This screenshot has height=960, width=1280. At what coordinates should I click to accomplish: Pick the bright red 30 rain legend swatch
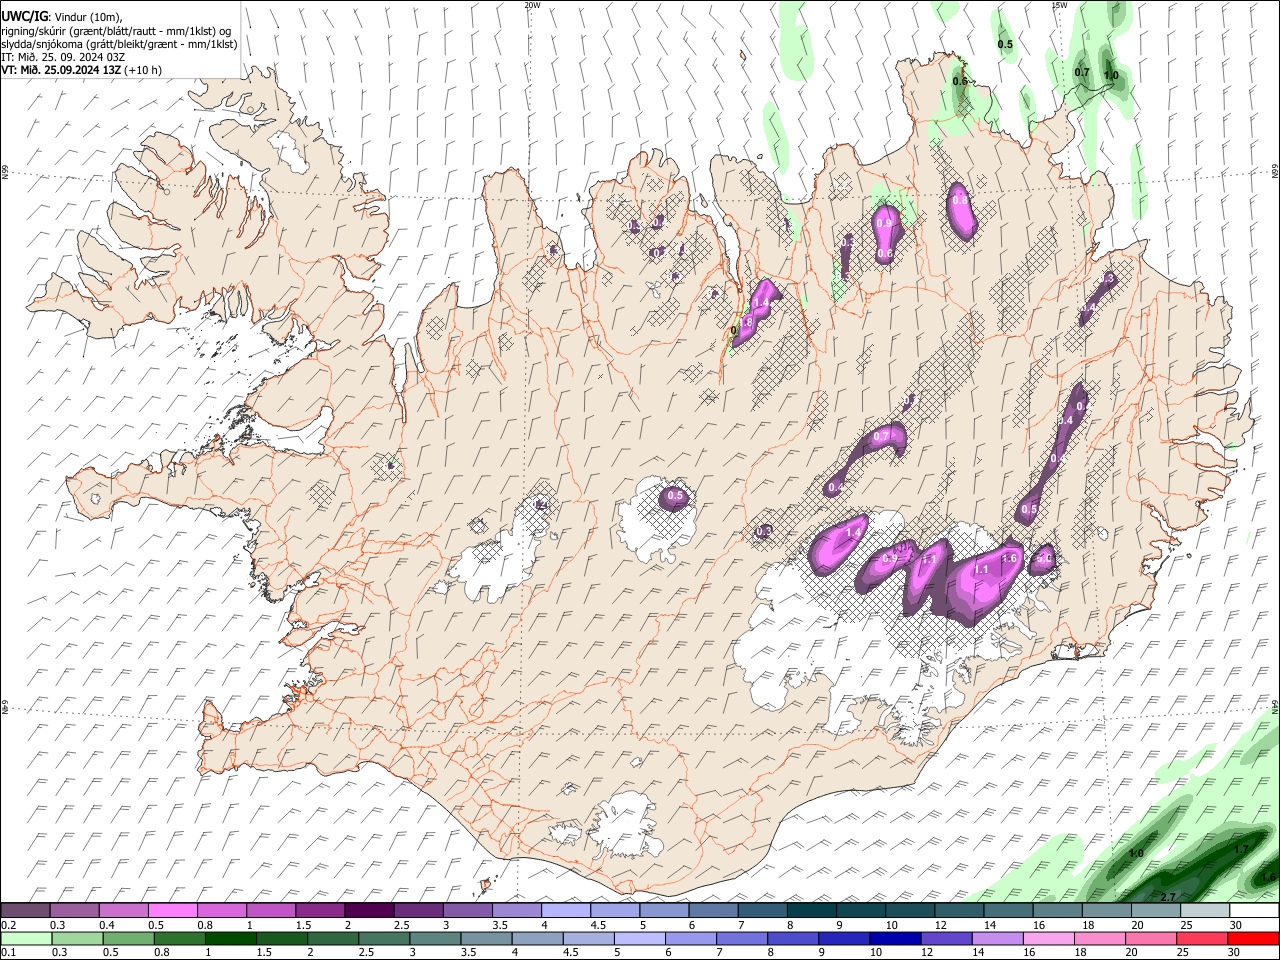point(1253,938)
